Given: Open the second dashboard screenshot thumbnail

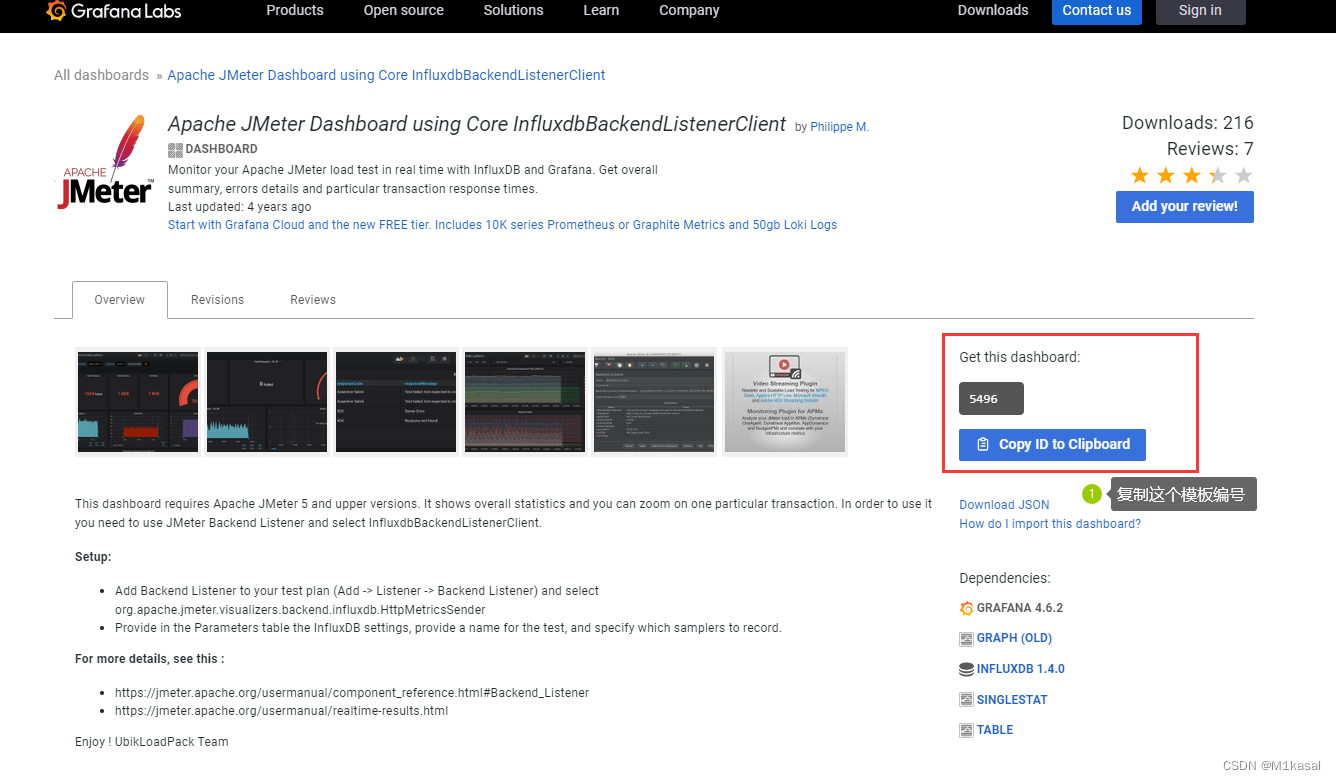Looking at the screenshot, I should coord(267,402).
